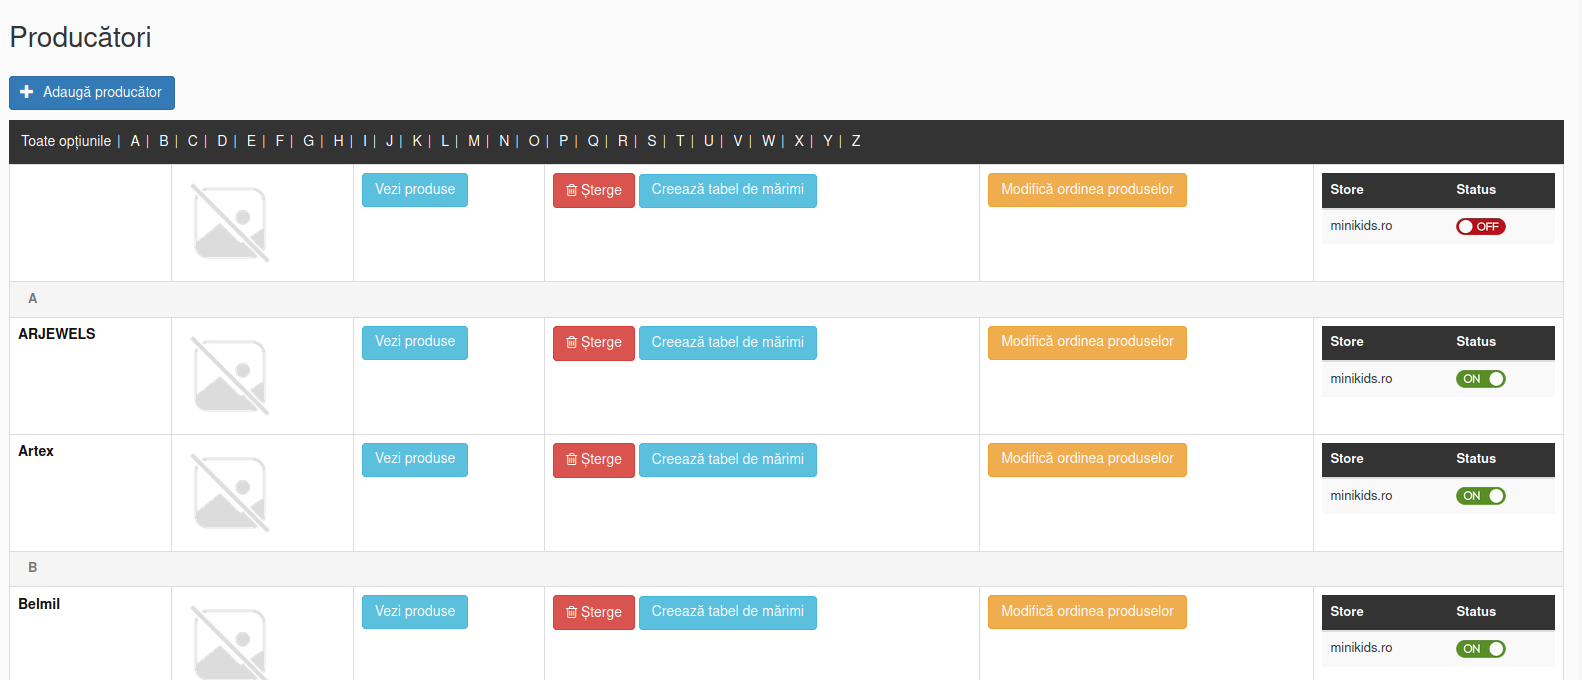The image size is (1582, 680).
Task: Filter manufacturers by letter M
Action: tap(474, 141)
